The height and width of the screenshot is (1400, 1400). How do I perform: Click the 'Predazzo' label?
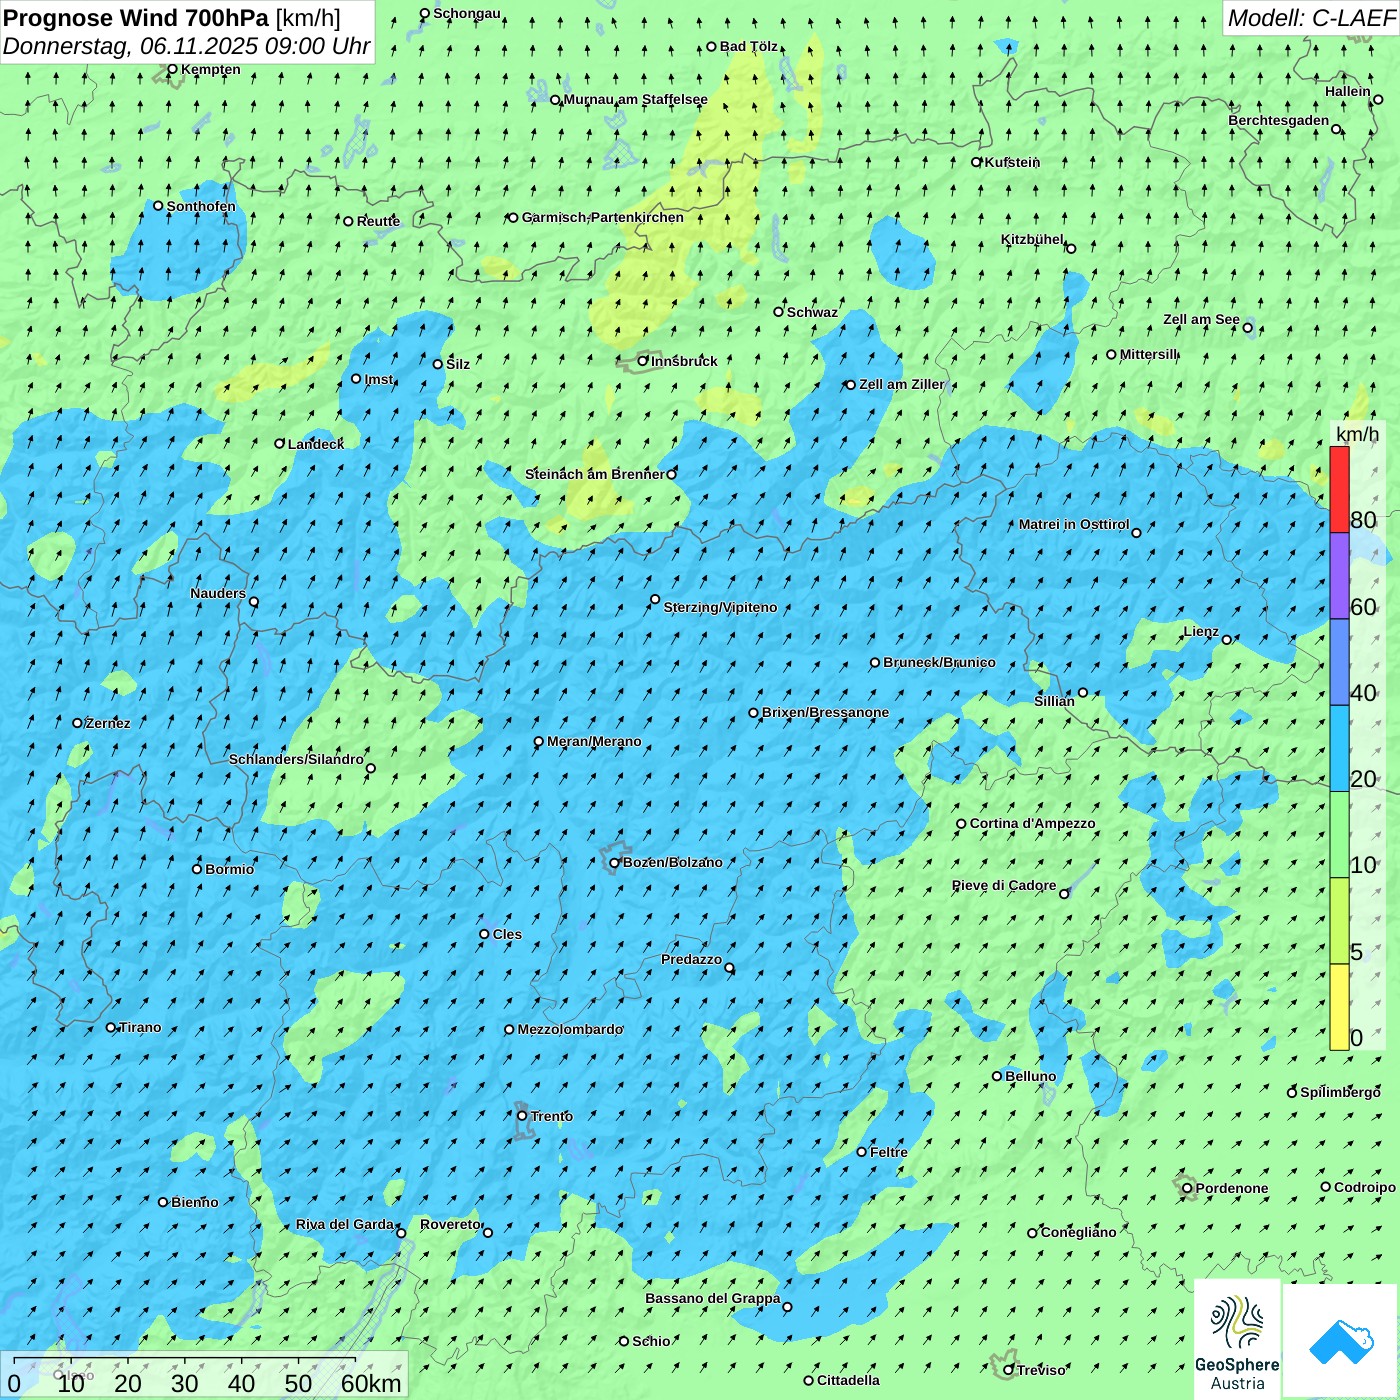691,959
